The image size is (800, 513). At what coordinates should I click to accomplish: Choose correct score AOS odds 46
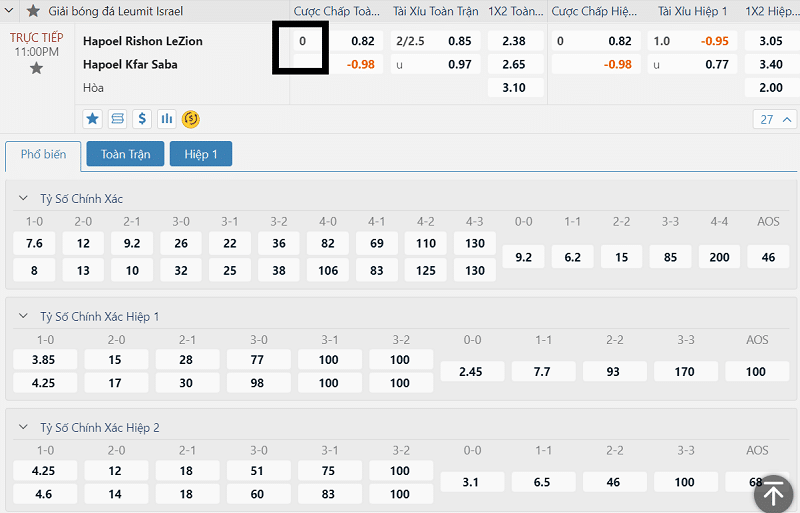768,257
